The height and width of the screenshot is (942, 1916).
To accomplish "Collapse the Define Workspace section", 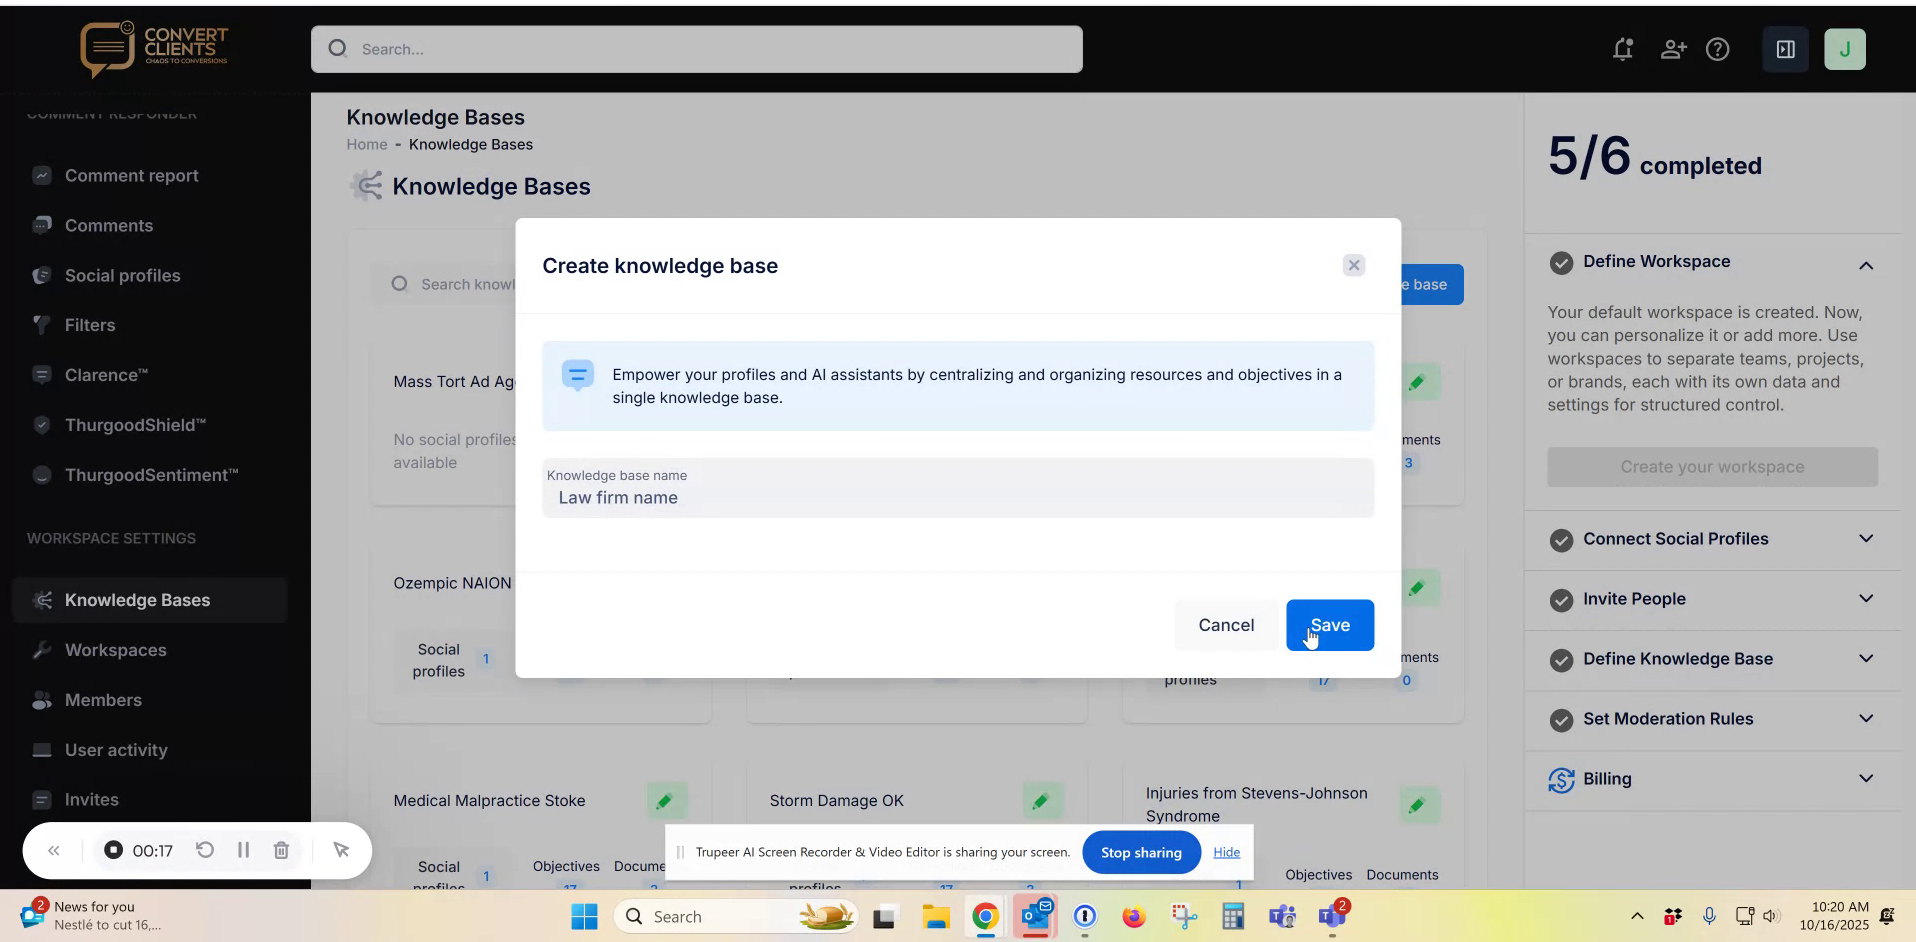I will click(x=1866, y=263).
